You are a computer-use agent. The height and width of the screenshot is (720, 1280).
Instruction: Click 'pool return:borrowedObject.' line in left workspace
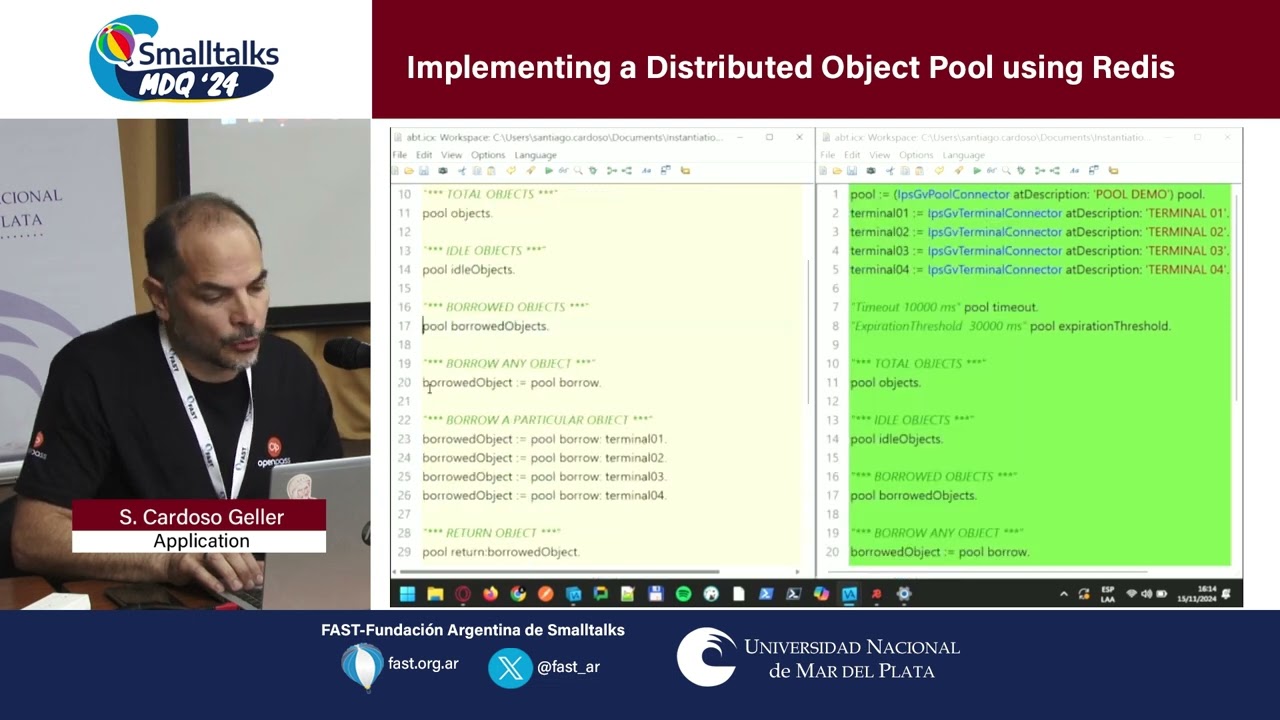pos(501,552)
